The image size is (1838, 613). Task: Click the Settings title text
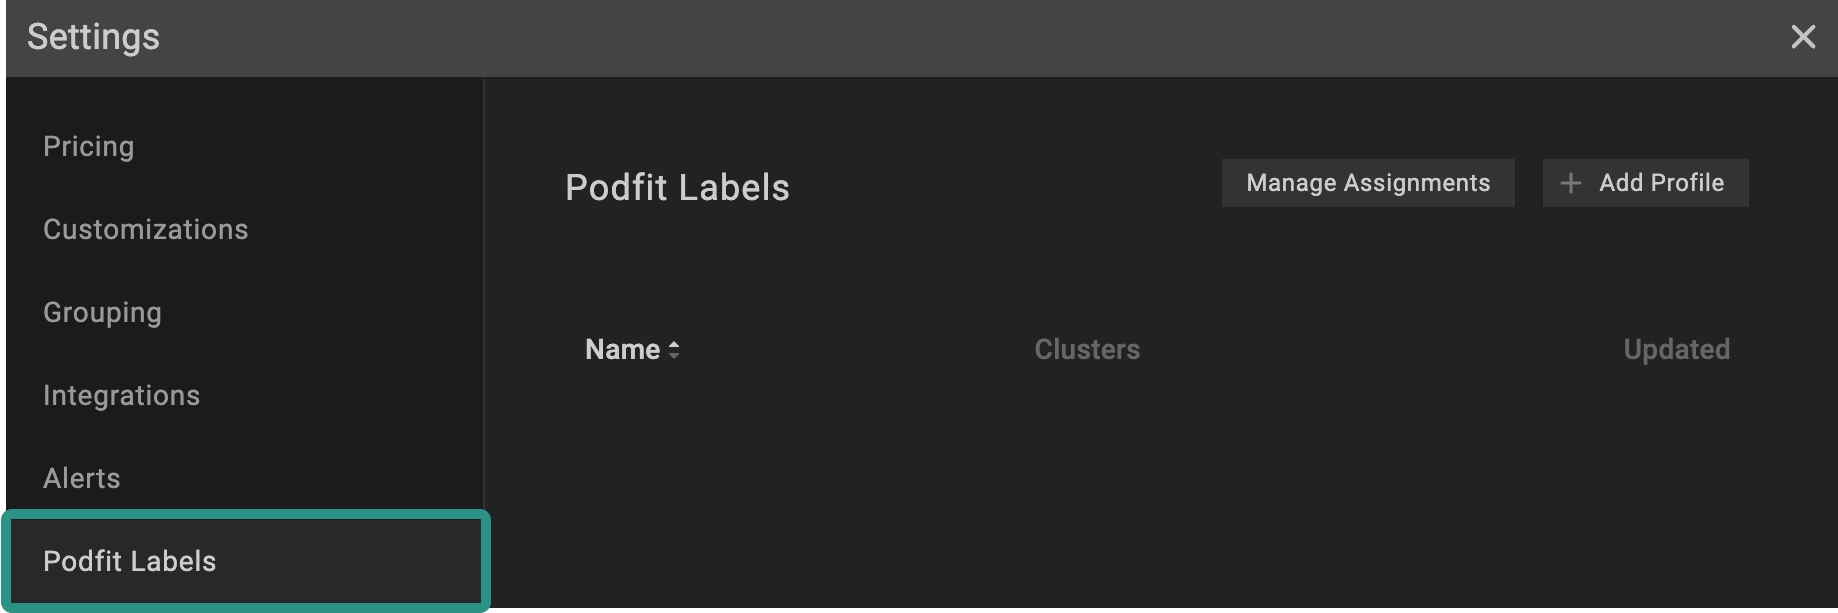93,37
